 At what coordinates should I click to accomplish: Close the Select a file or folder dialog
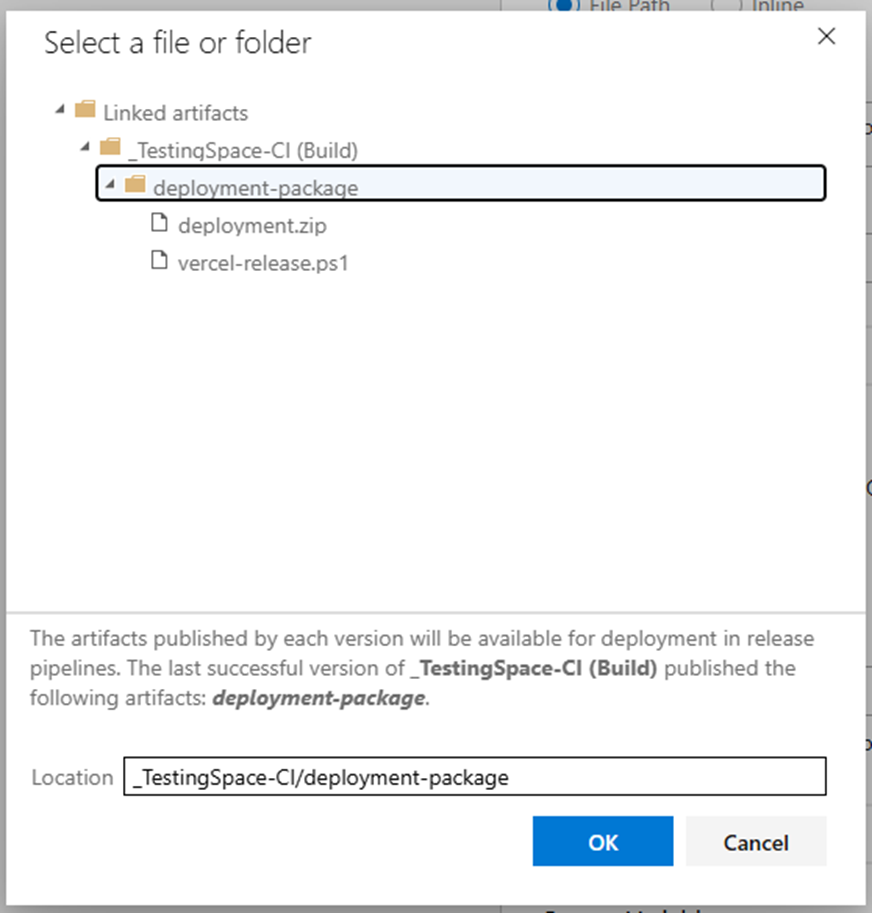(826, 37)
